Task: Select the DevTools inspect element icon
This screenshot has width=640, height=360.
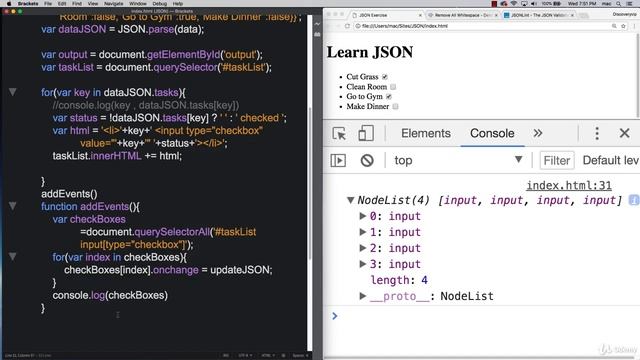Action: (339, 133)
